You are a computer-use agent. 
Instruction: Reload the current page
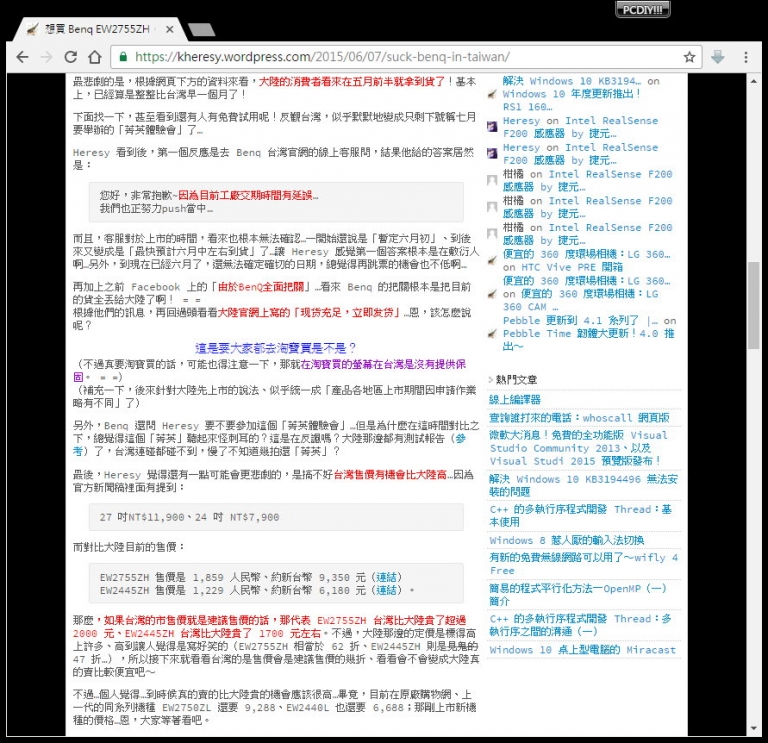(71, 57)
